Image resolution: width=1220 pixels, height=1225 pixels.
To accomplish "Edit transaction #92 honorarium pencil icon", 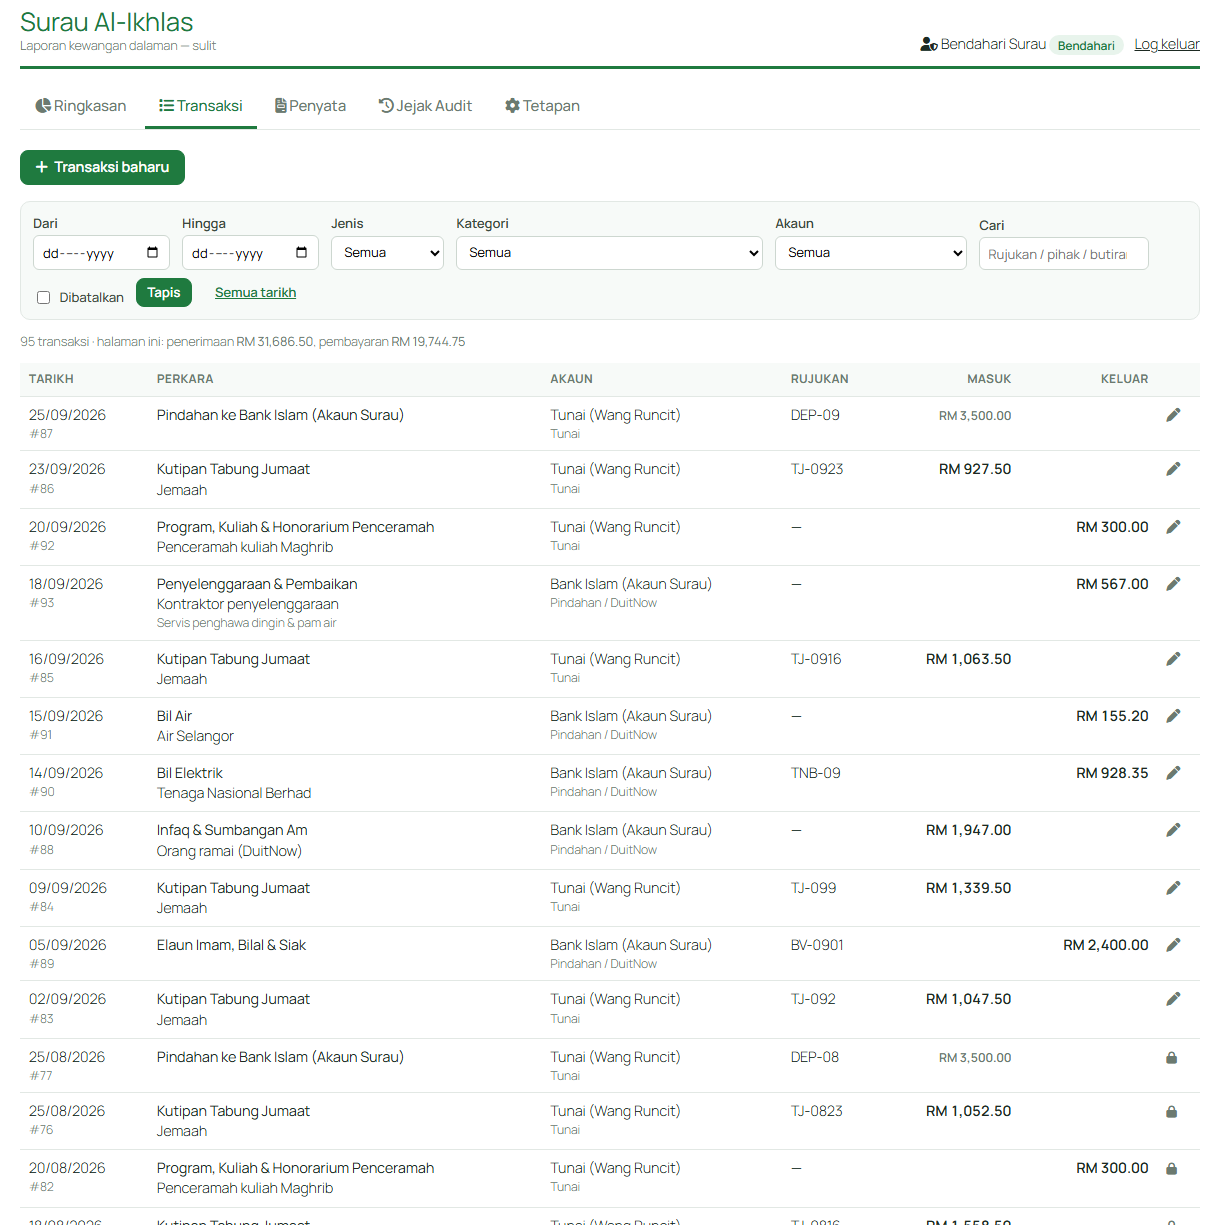I will click(1173, 527).
